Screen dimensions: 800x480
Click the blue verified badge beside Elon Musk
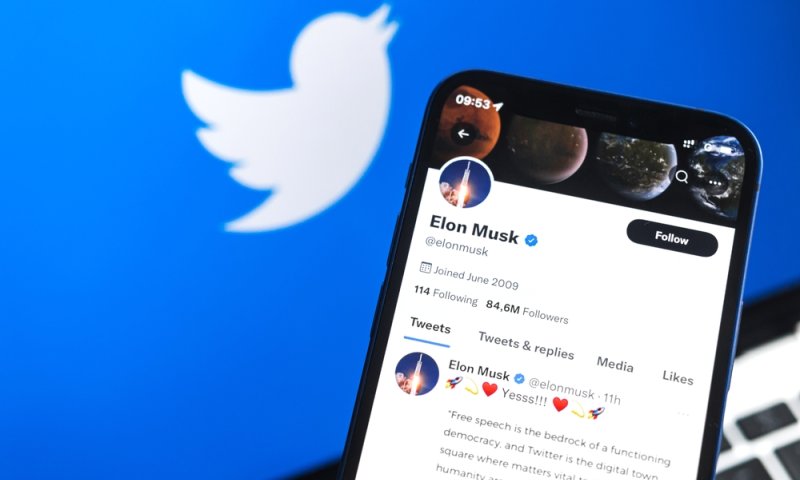coord(531,240)
